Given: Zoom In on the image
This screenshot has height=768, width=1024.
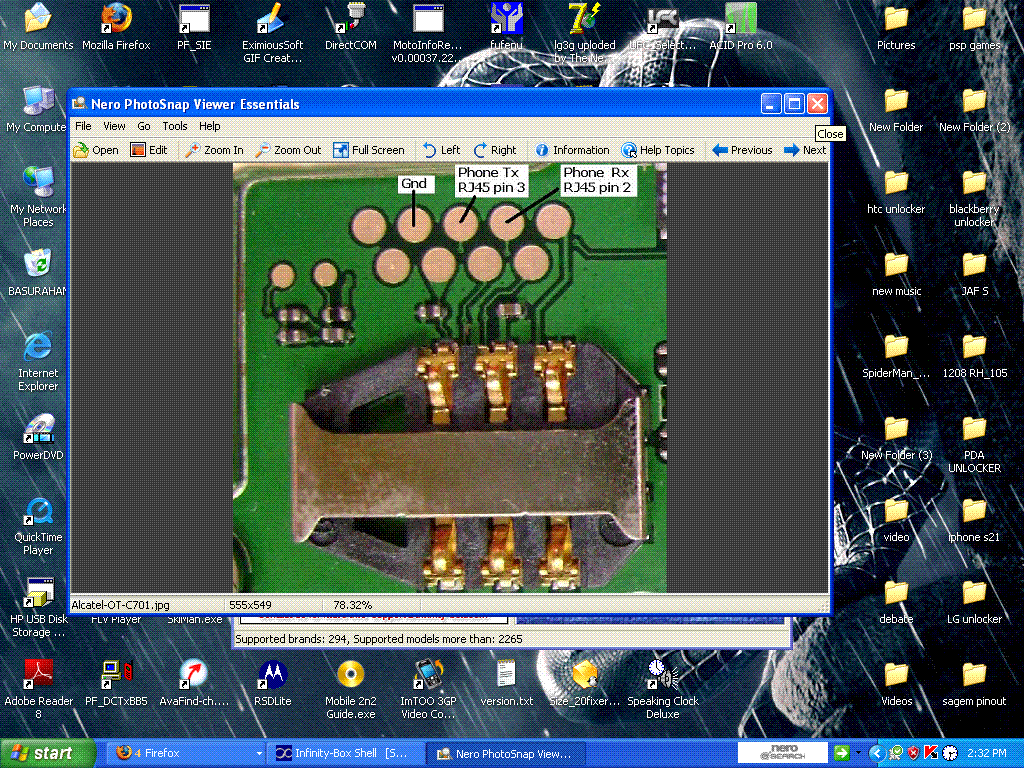Looking at the screenshot, I should (x=213, y=150).
